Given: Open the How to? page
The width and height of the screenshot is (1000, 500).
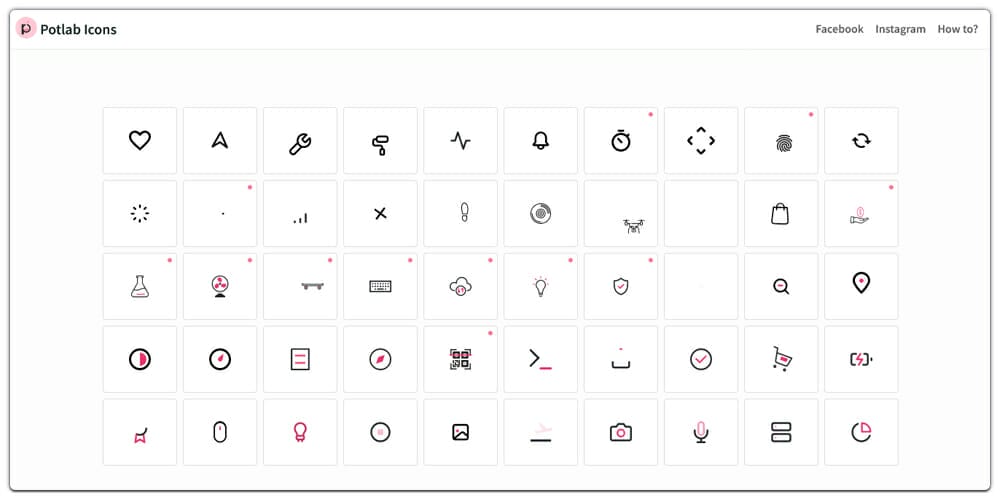Looking at the screenshot, I should (957, 29).
